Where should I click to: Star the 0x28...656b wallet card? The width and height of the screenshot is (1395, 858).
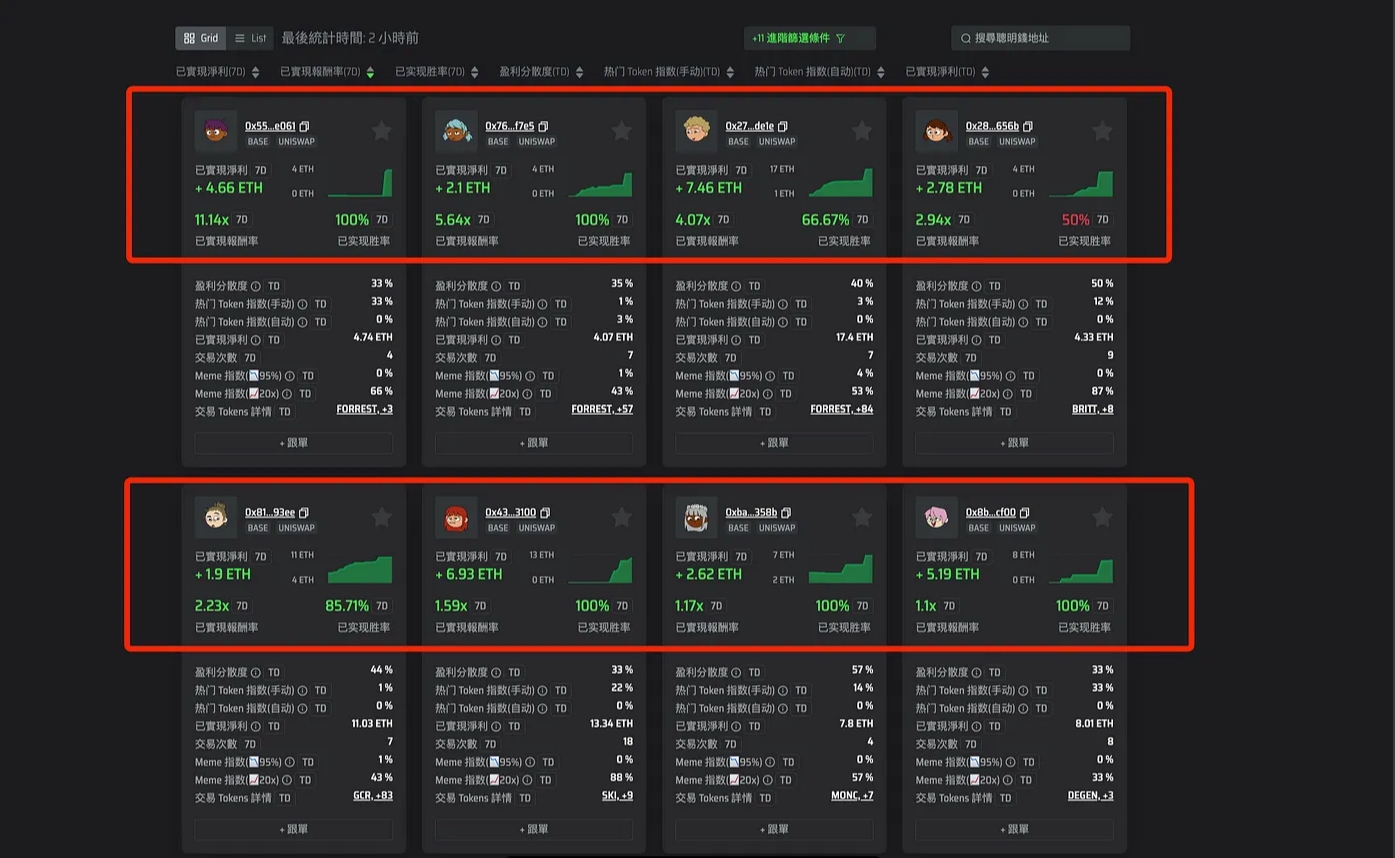[x=1102, y=131]
